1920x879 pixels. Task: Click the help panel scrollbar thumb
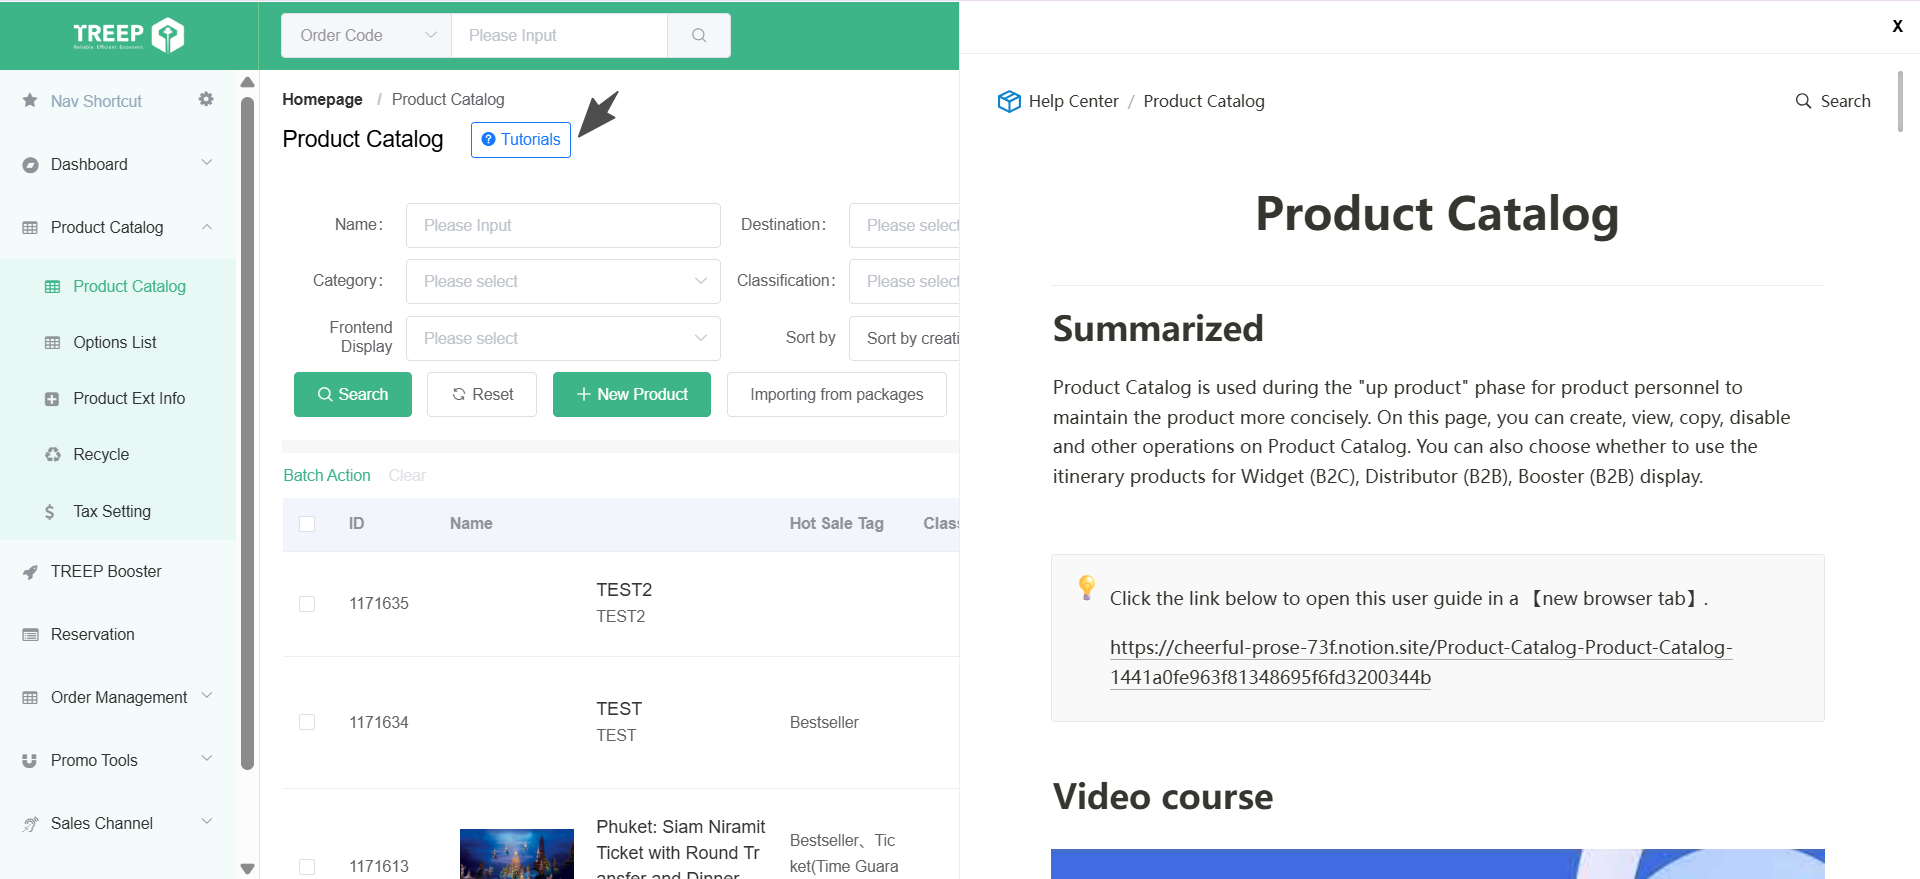pyautogui.click(x=1900, y=100)
